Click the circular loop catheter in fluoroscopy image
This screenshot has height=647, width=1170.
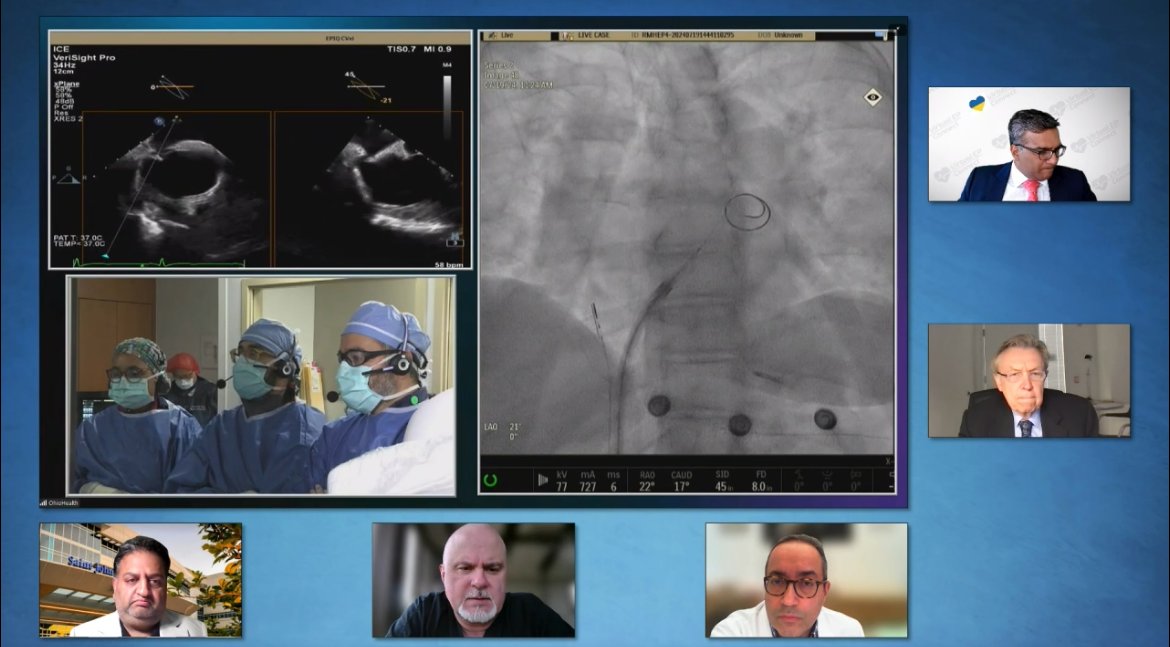[747, 212]
